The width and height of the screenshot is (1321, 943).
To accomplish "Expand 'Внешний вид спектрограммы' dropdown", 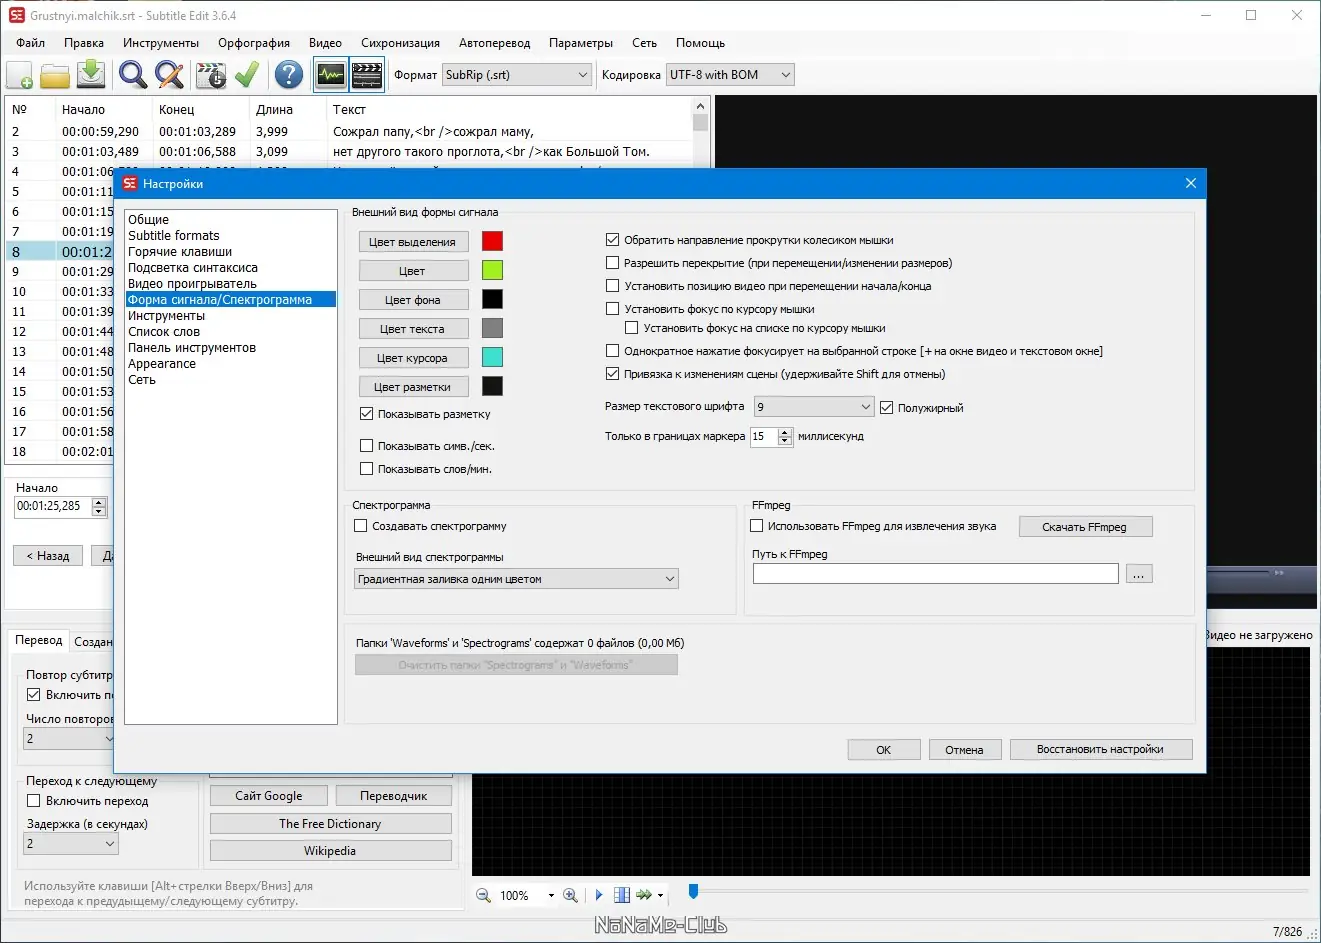I will coord(516,579).
